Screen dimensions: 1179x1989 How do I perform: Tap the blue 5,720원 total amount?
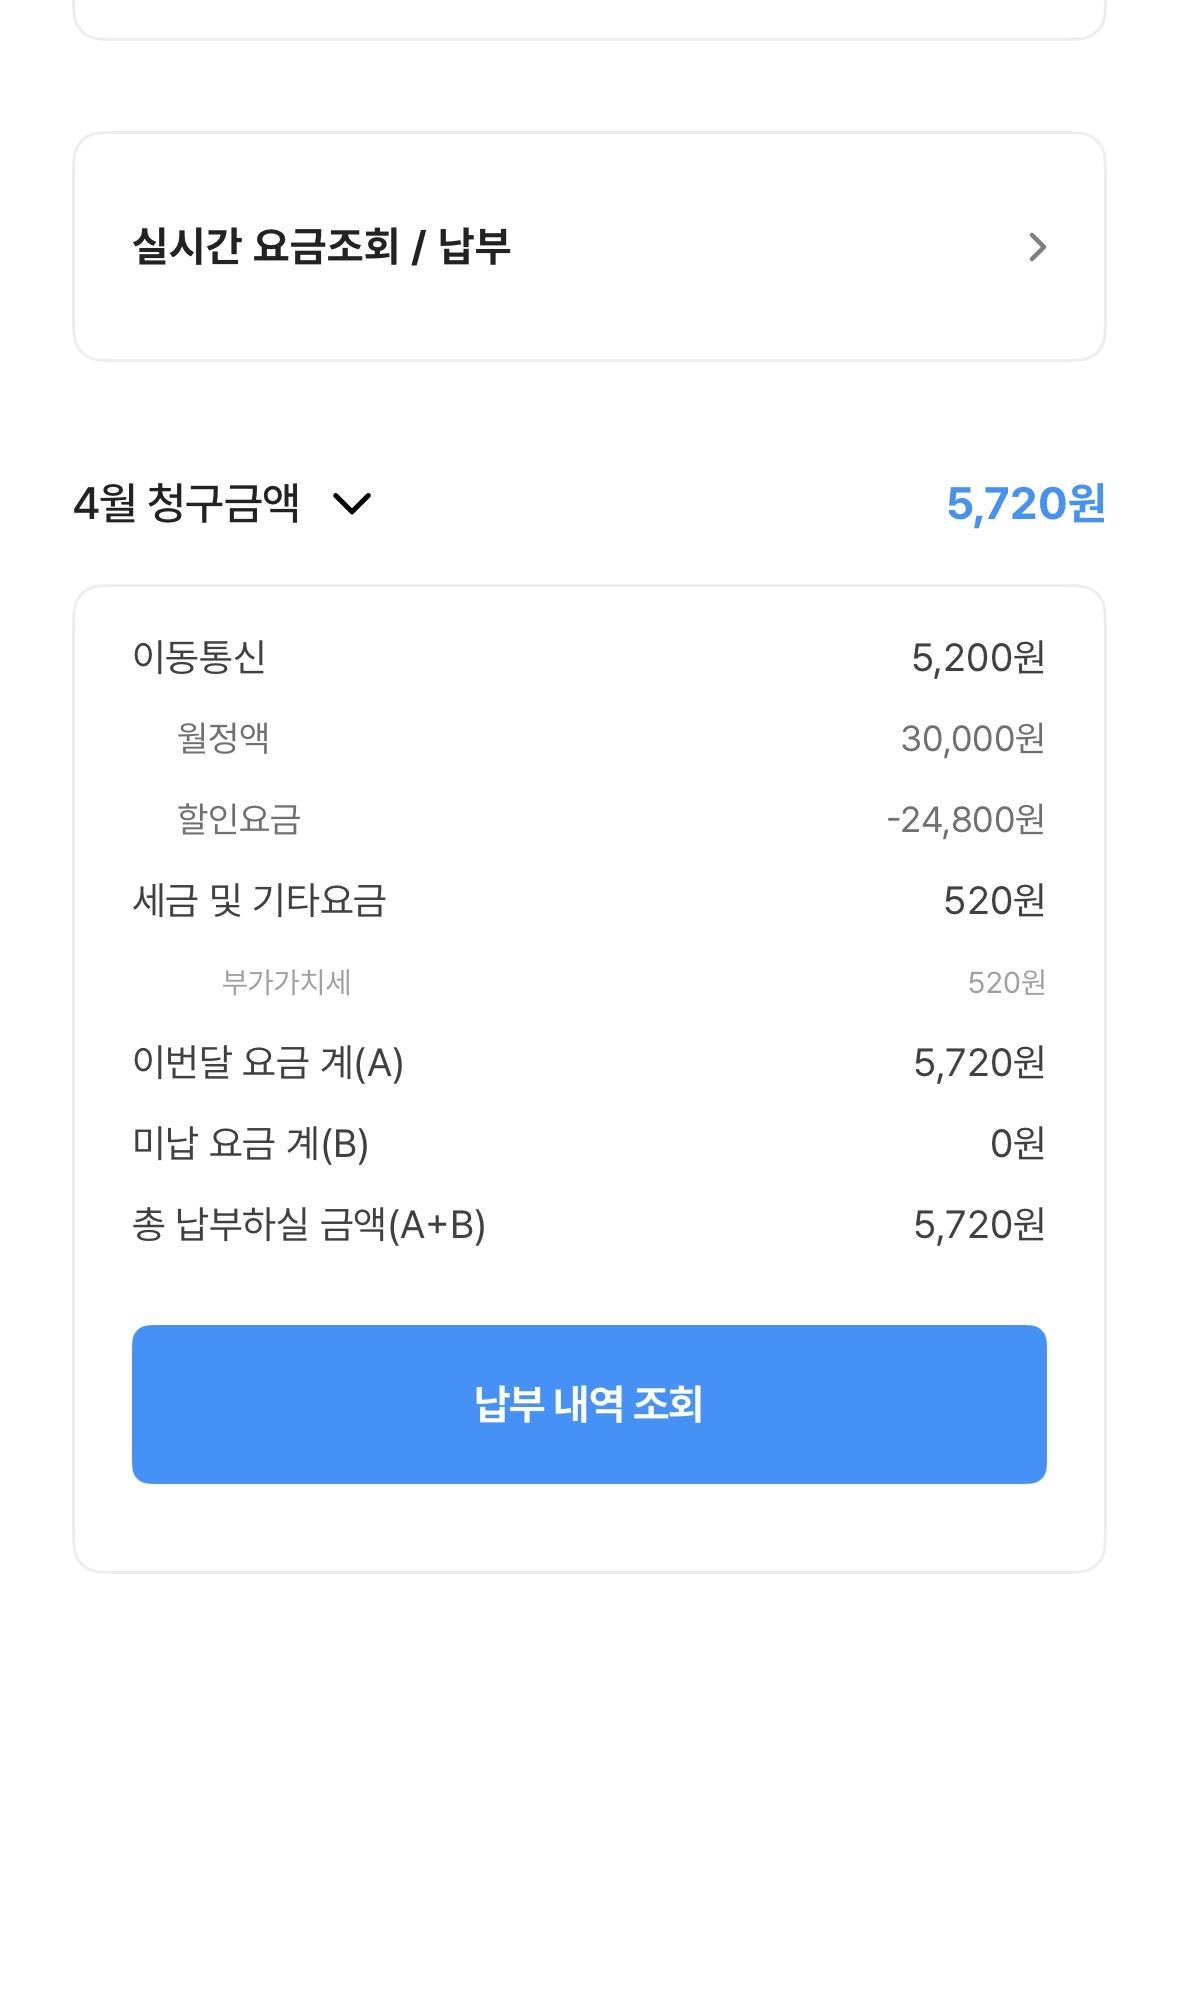pos(1025,503)
